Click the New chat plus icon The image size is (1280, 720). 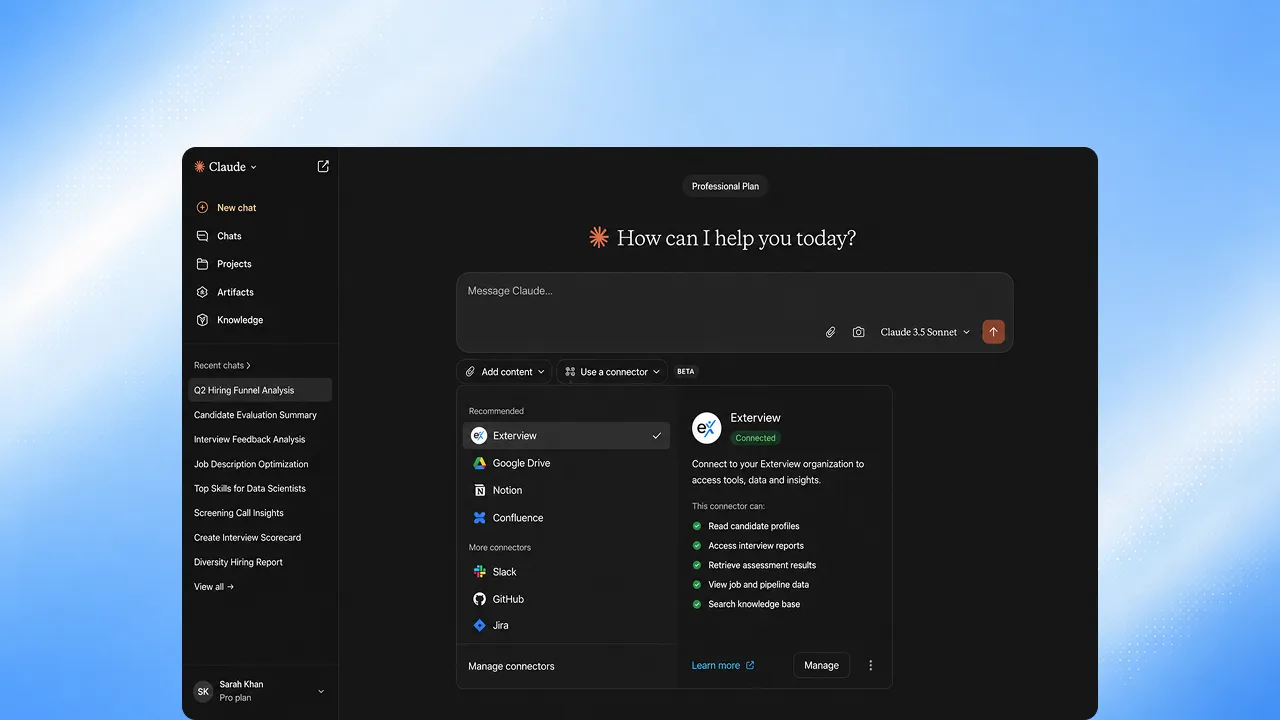pyautogui.click(x=202, y=208)
